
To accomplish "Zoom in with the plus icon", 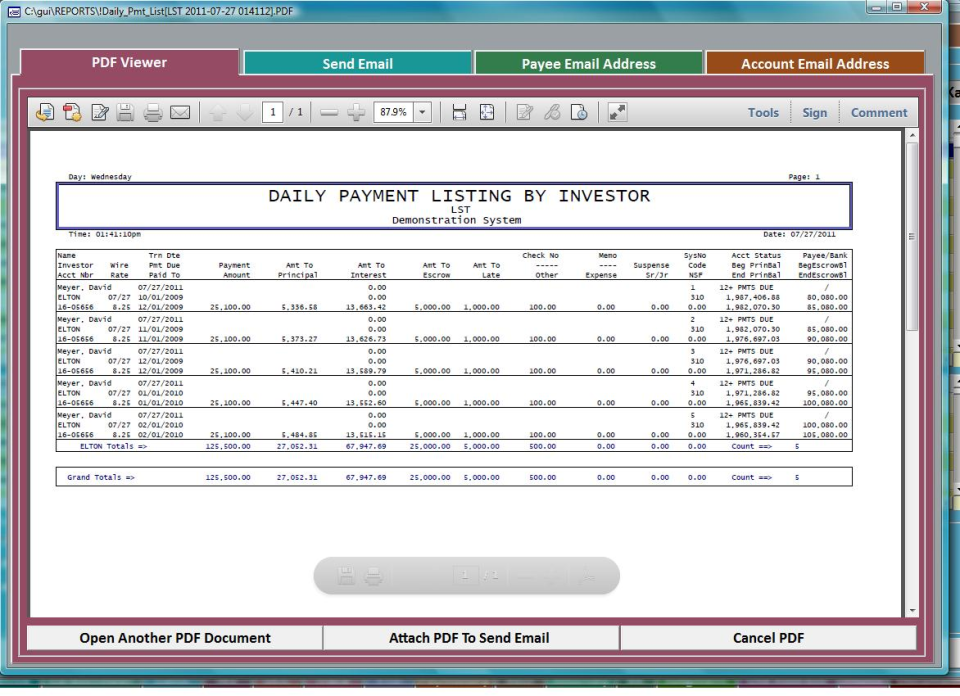I will tap(356, 113).
